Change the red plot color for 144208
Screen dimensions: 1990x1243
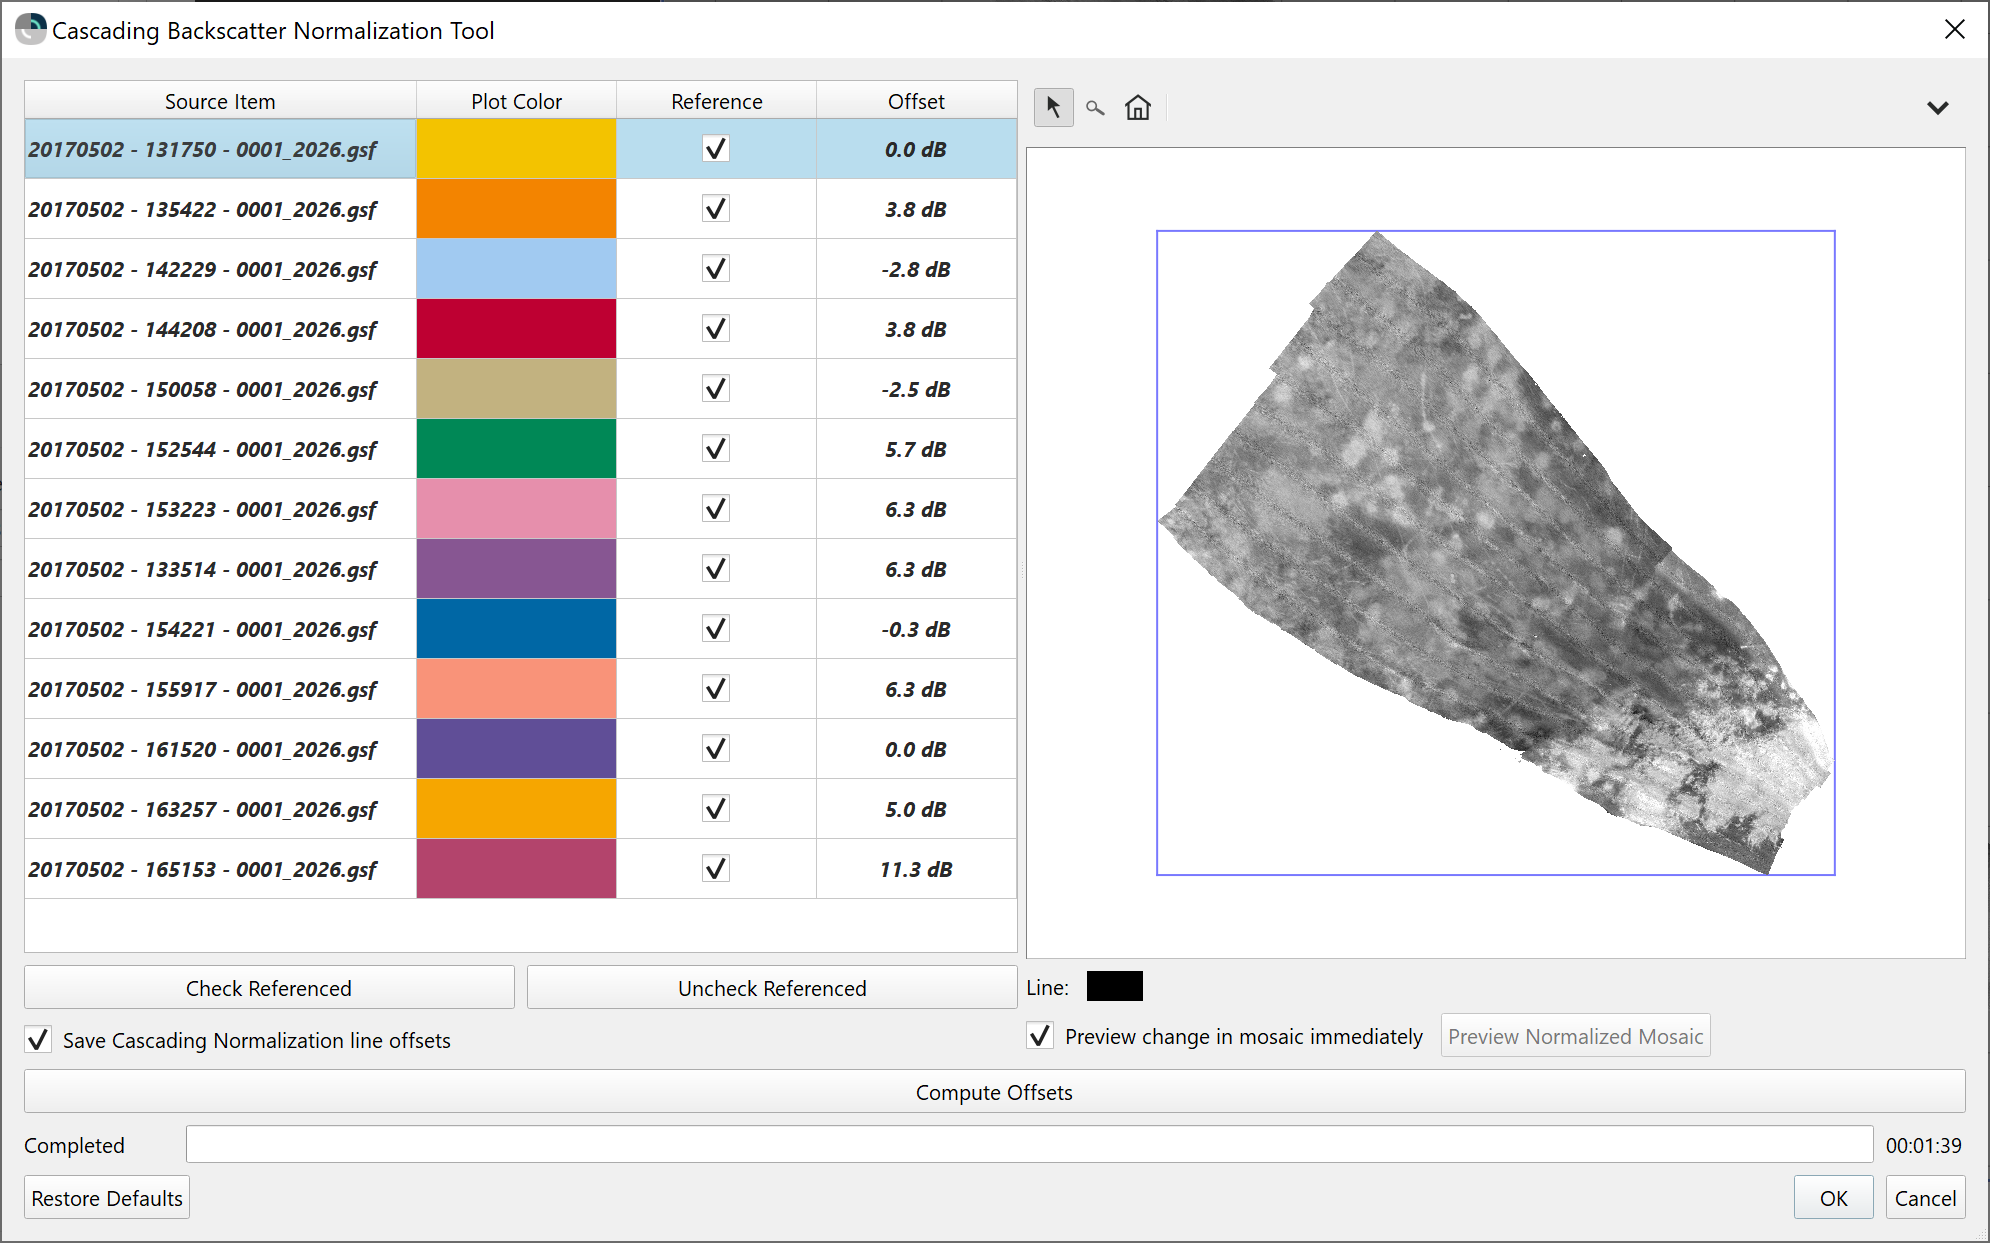(x=516, y=329)
